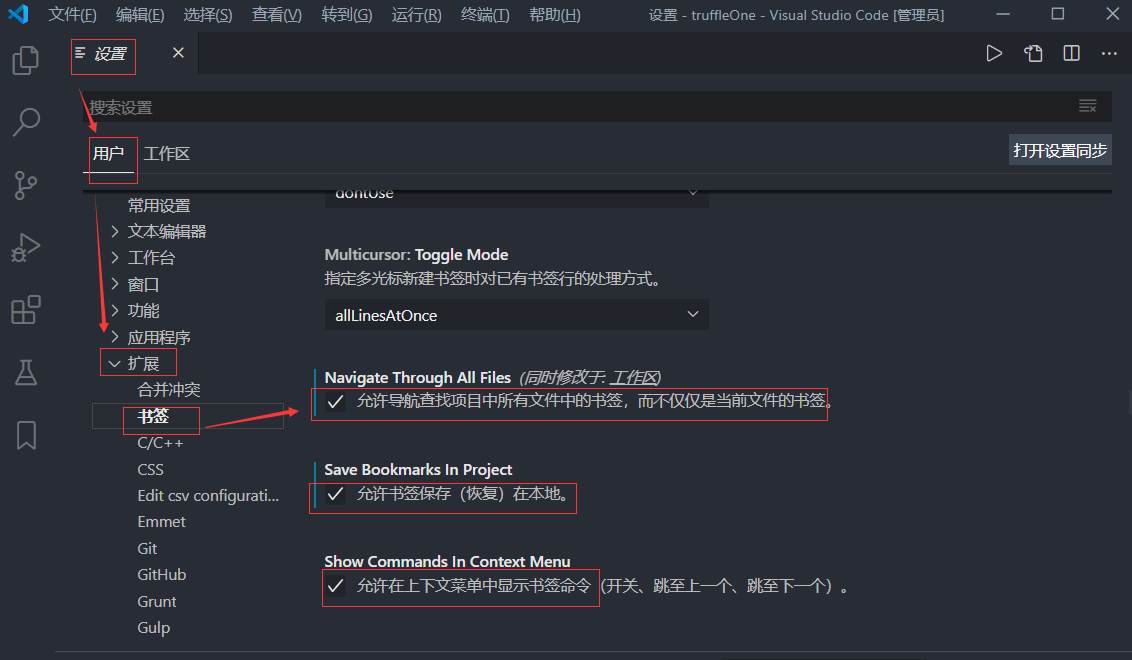Clear settings search filter icon

coord(1088,106)
